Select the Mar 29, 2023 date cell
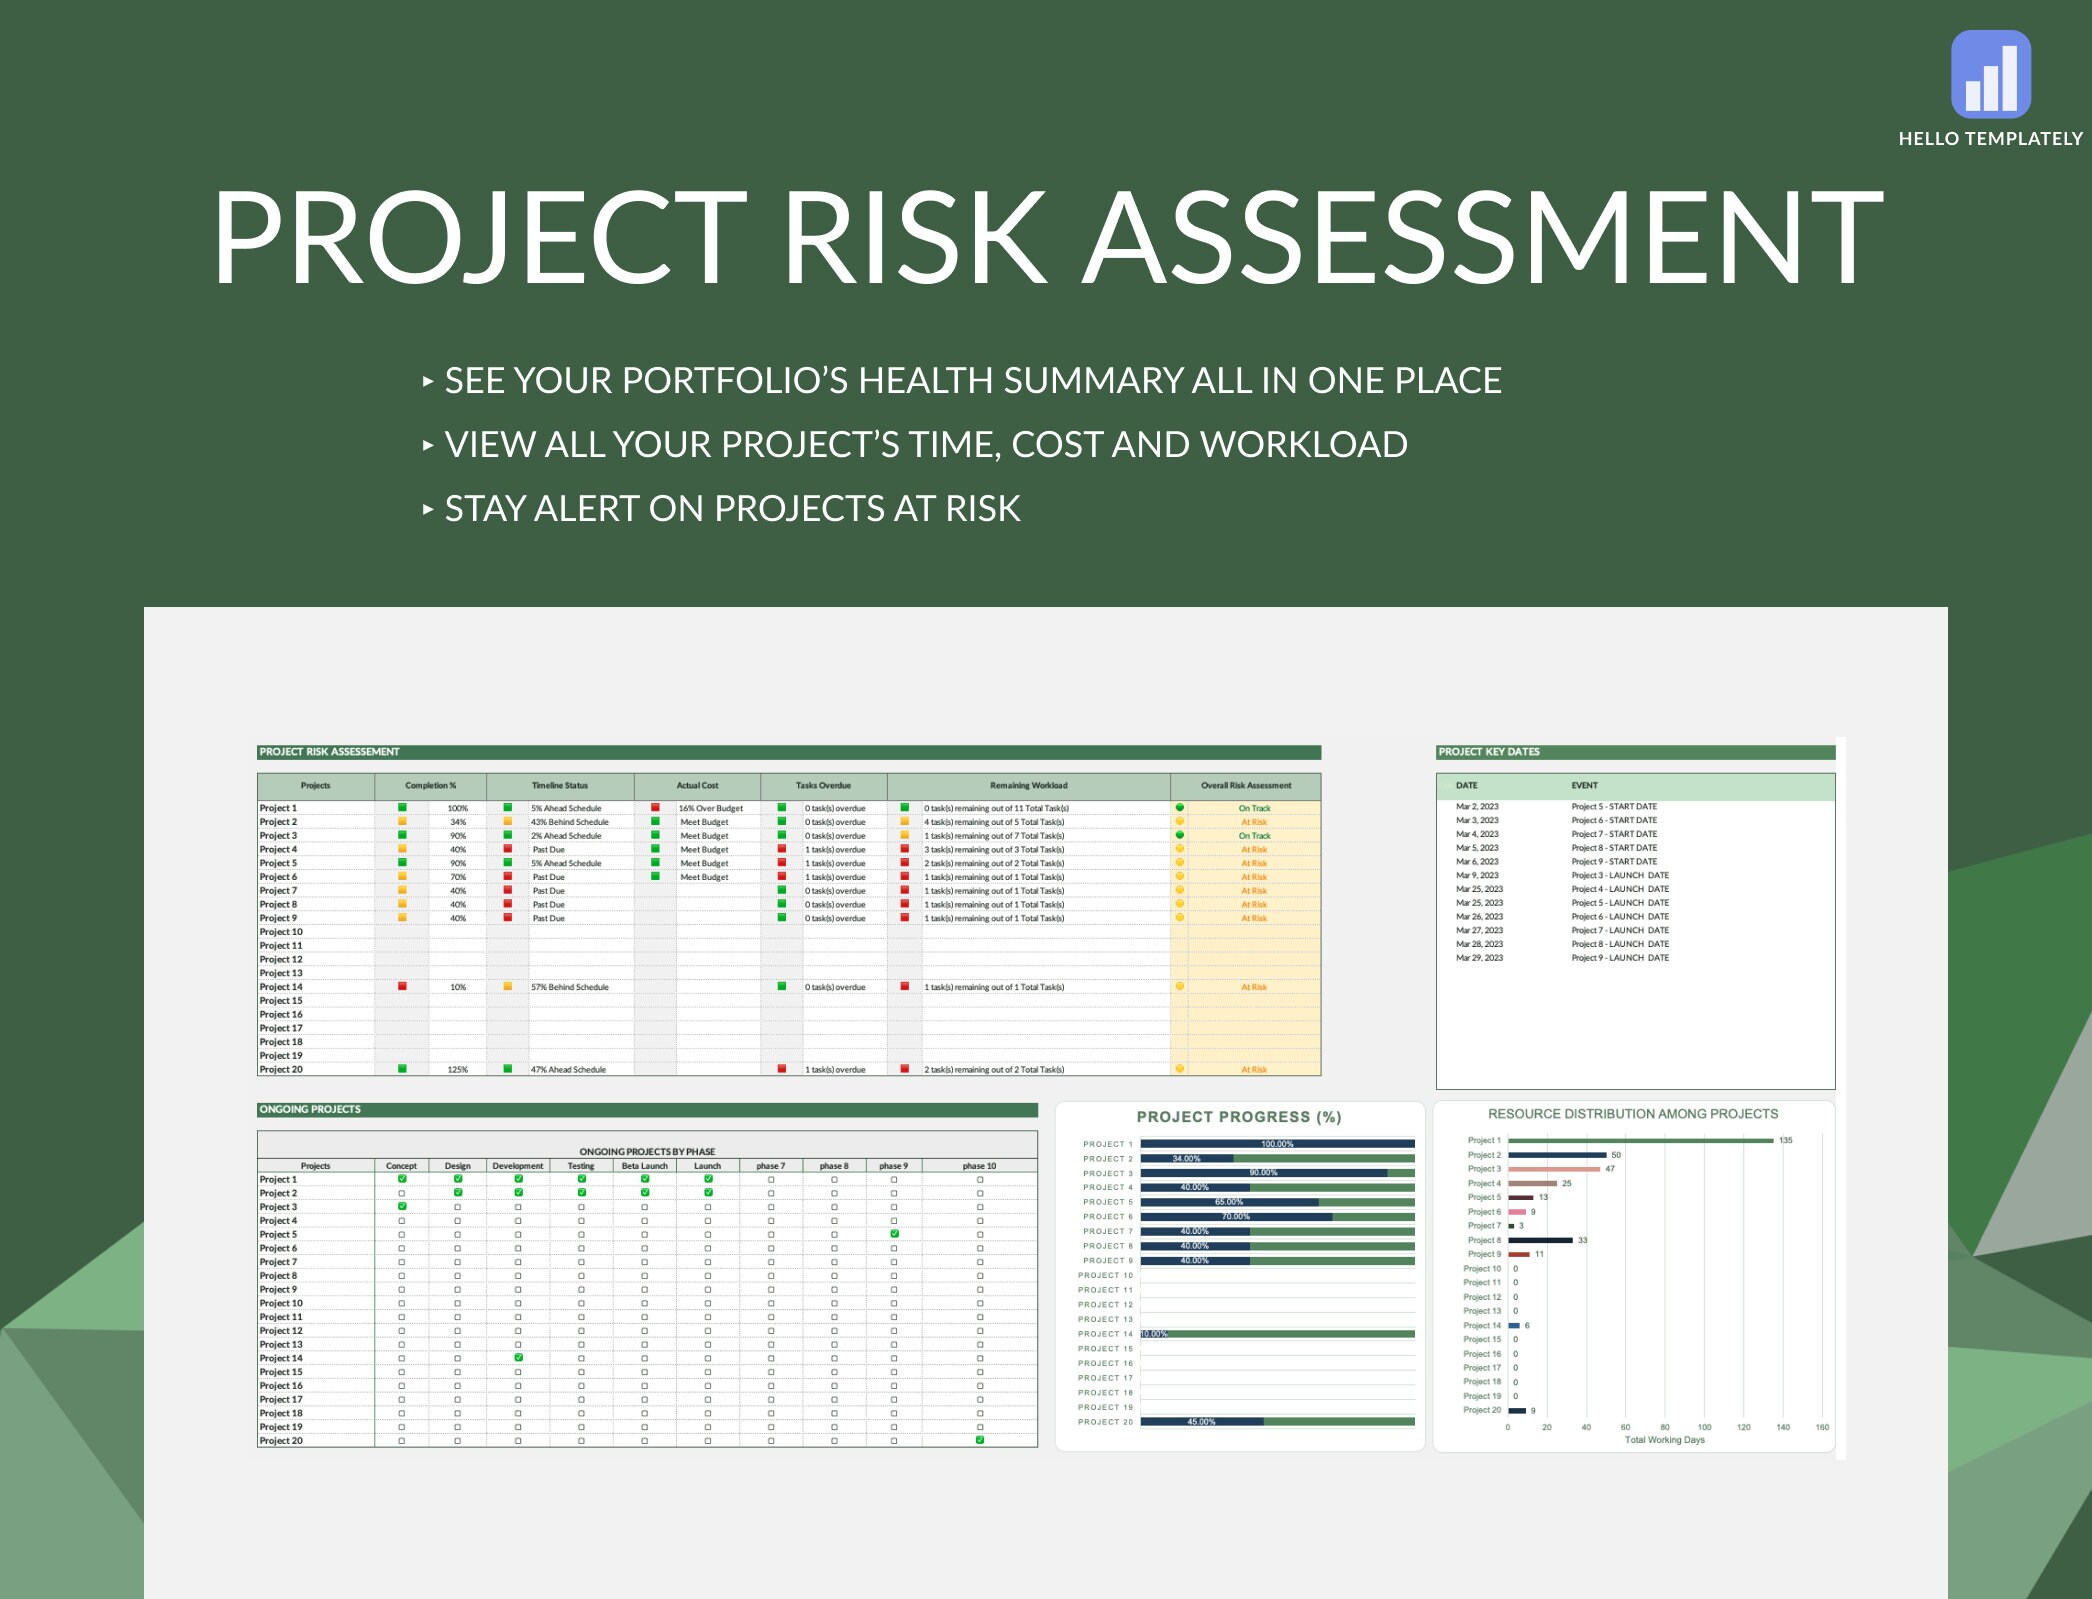Viewport: 2092px width, 1599px height. (x=1480, y=957)
